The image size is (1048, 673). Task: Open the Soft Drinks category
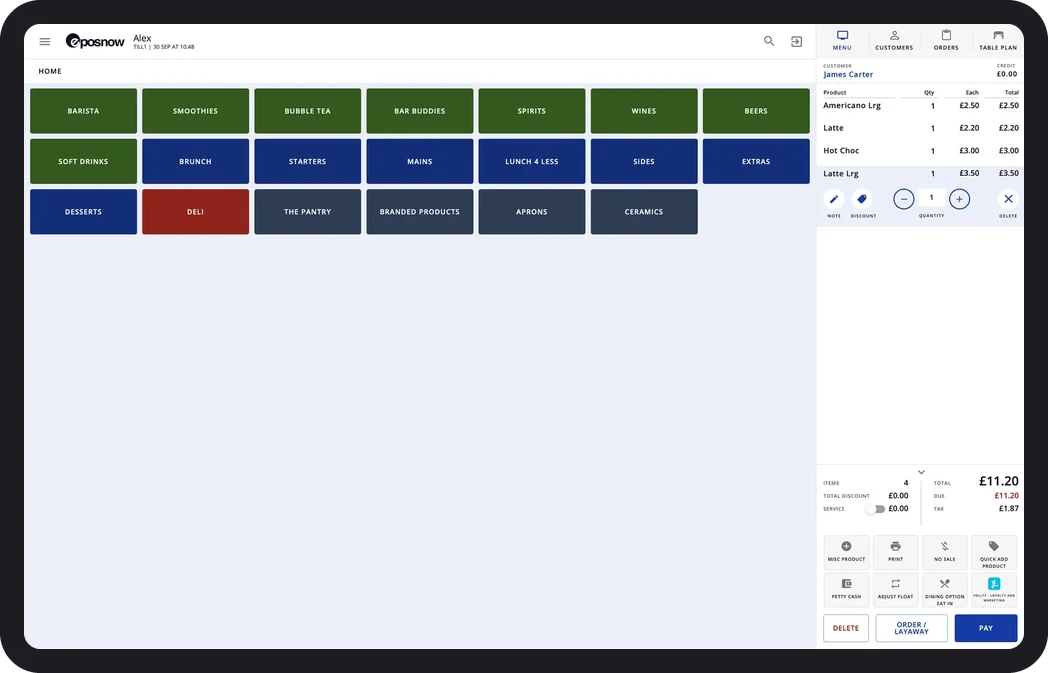[84, 162]
